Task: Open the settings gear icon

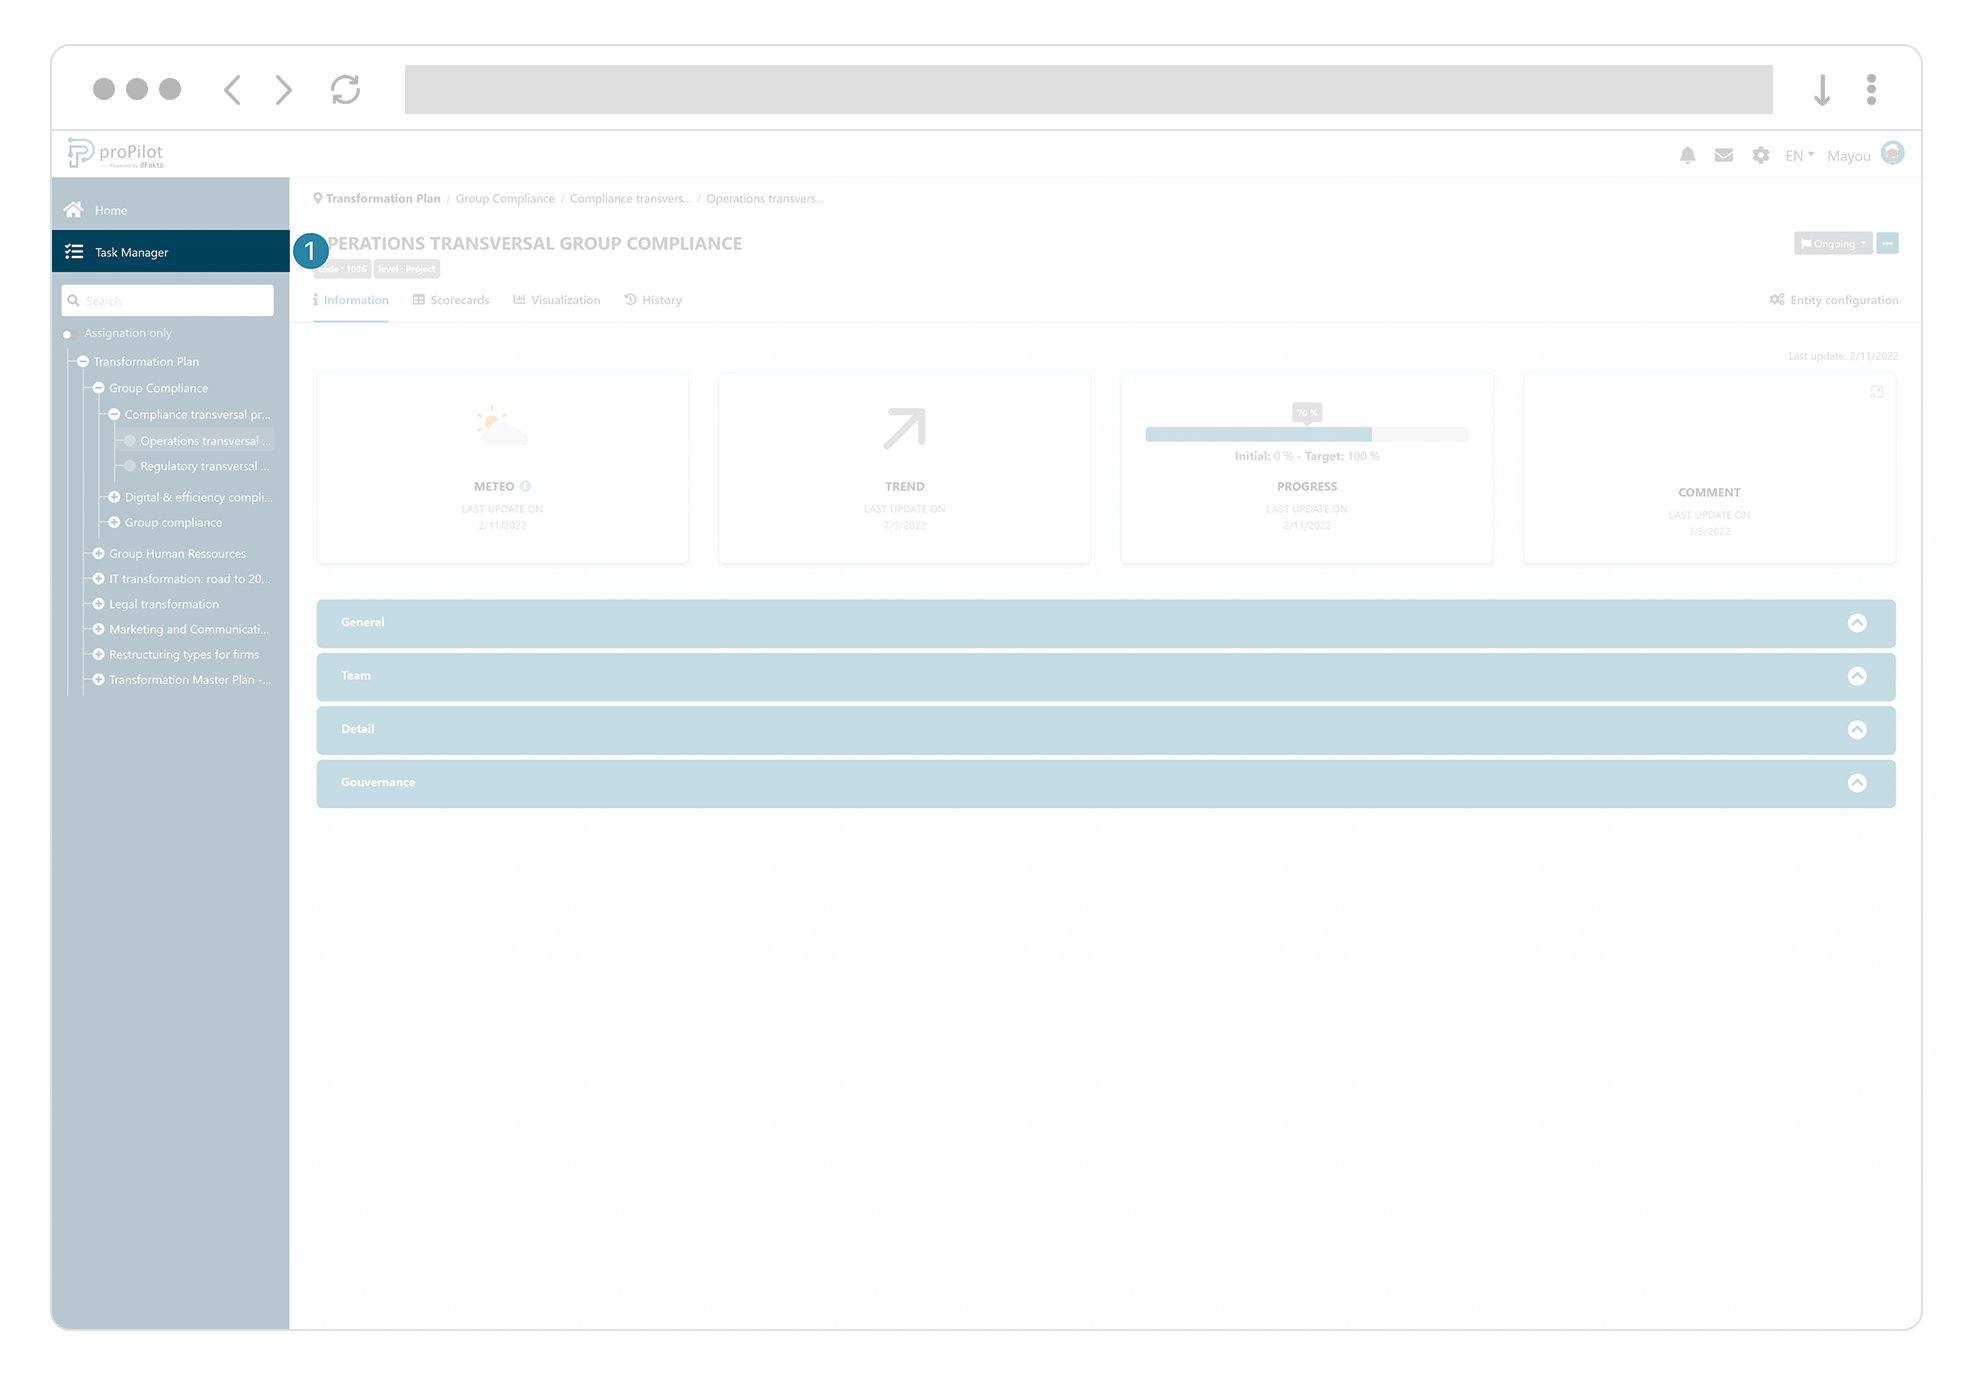Action: pos(1760,155)
